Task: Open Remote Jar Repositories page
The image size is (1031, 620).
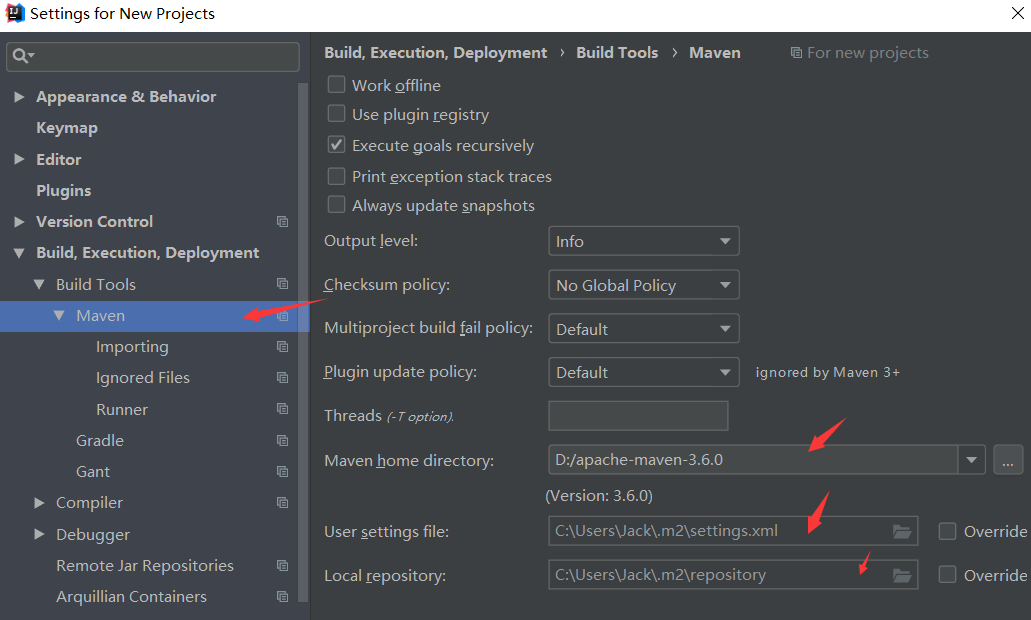Action: coord(145,565)
